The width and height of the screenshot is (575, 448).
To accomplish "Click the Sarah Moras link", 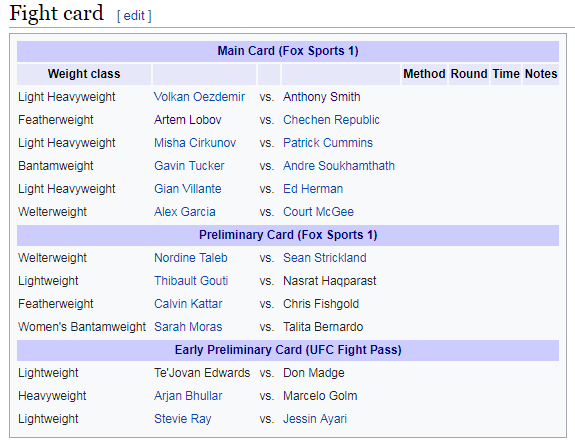I will tap(188, 327).
